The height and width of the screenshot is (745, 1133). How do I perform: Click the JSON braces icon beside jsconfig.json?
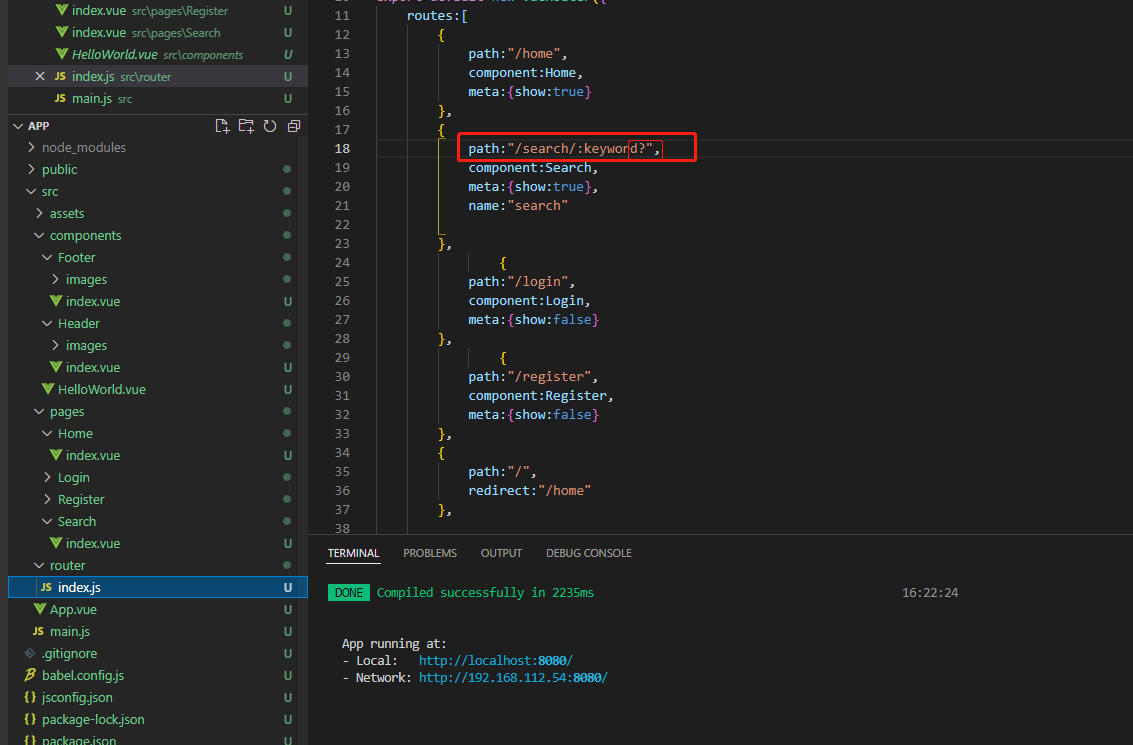31,698
